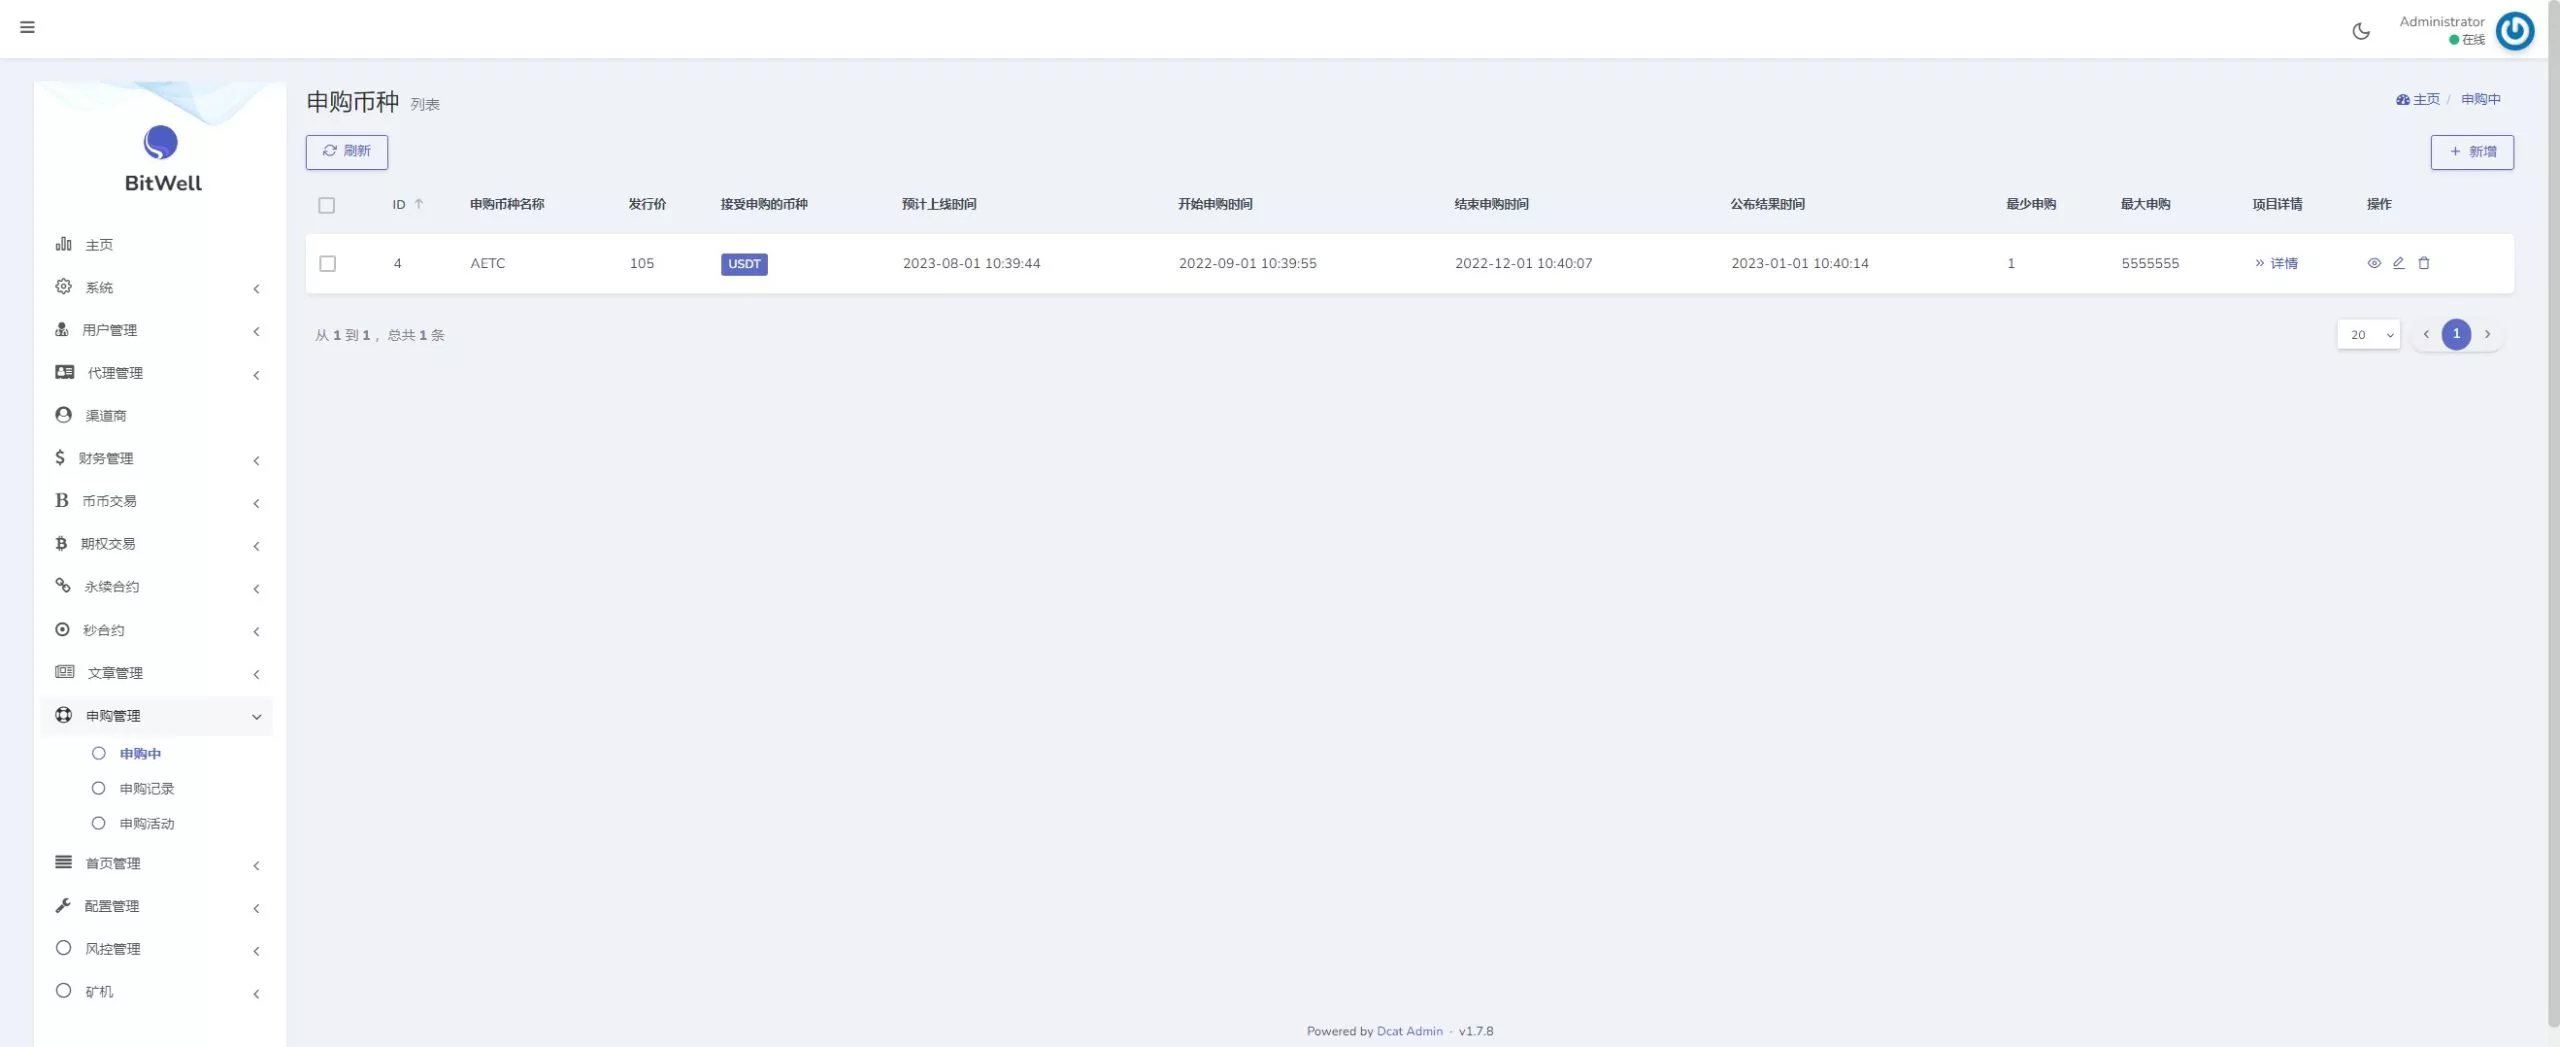Toggle dark mode with the moon icon

(2361, 31)
